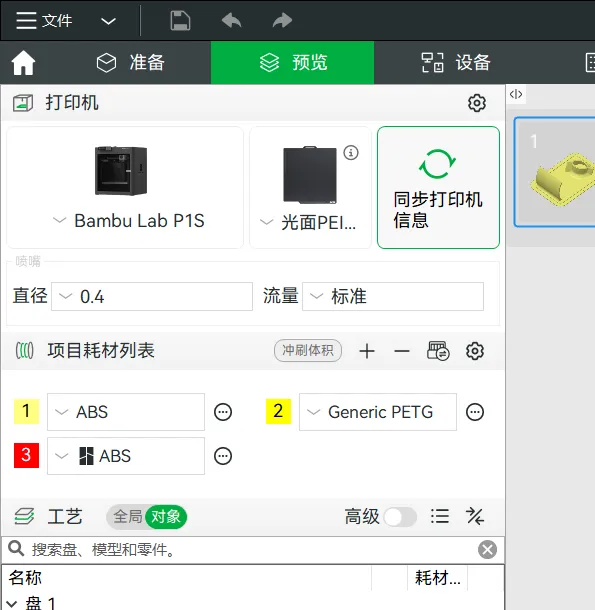Click filament 3 red color swatch
This screenshot has height=610, width=595.
pos(26,455)
